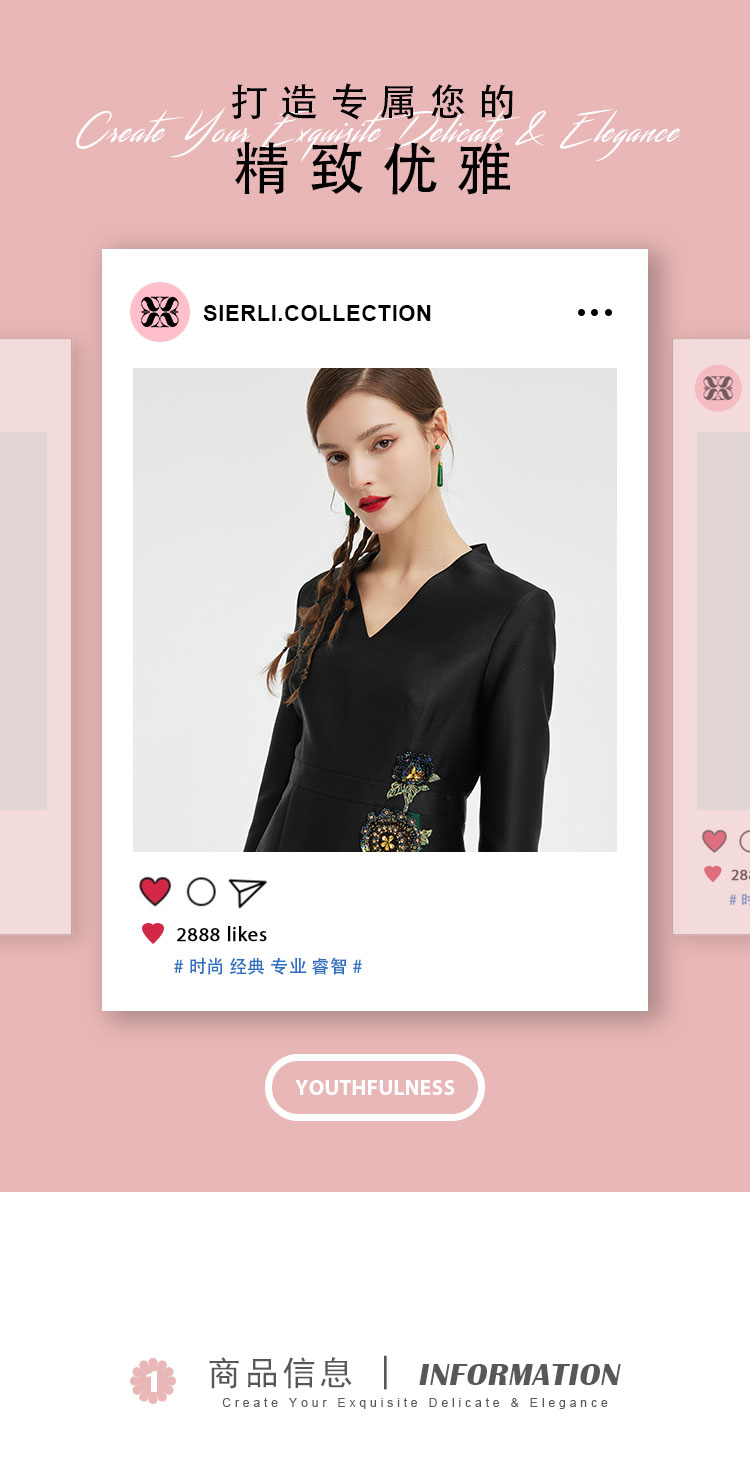750x1461 pixels.
Task: Click the 商品信息 section heading
Action: click(x=280, y=1373)
